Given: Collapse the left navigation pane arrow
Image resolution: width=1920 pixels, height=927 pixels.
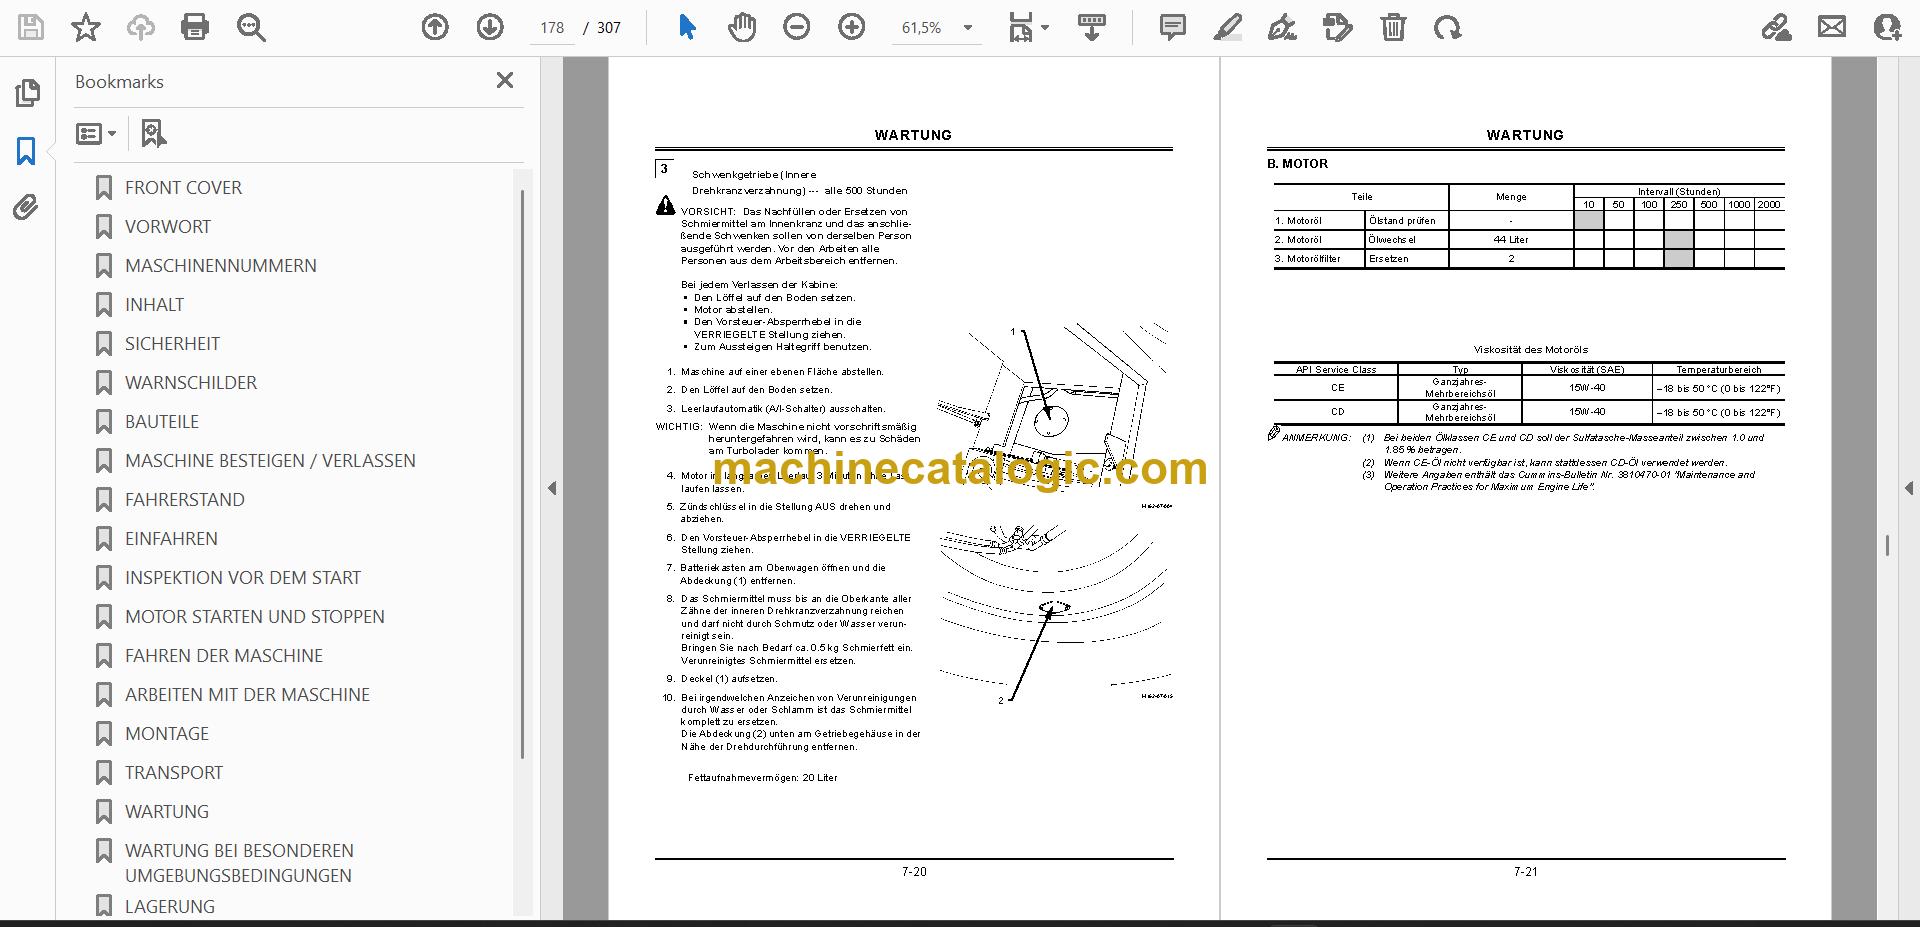Looking at the screenshot, I should 552,488.
